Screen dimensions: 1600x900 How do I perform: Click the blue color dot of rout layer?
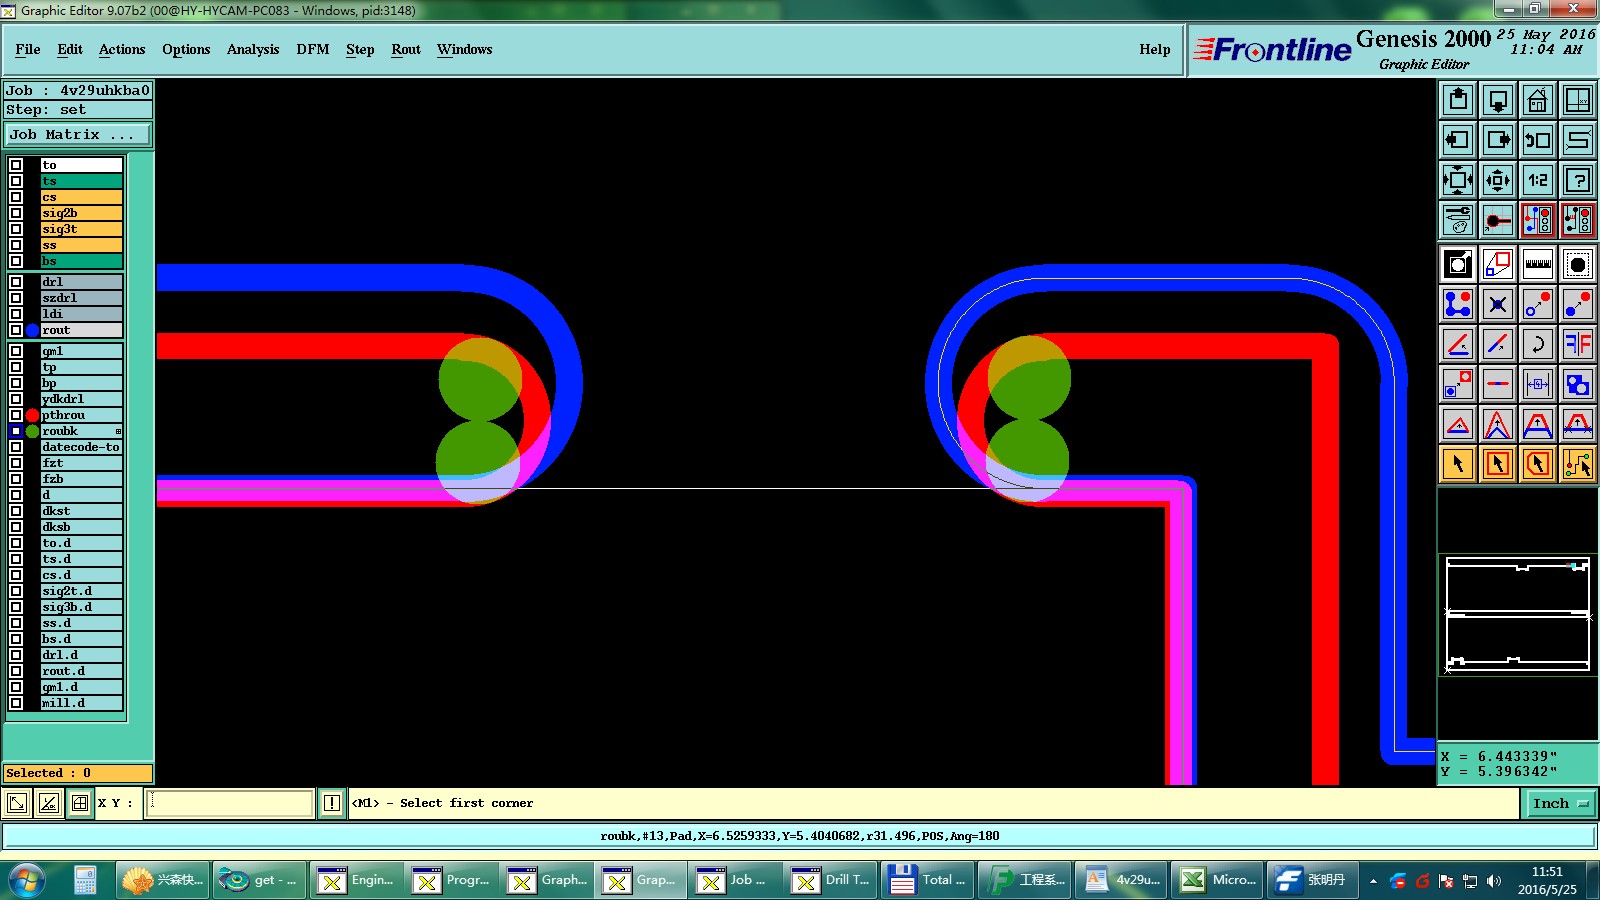[x=32, y=330]
